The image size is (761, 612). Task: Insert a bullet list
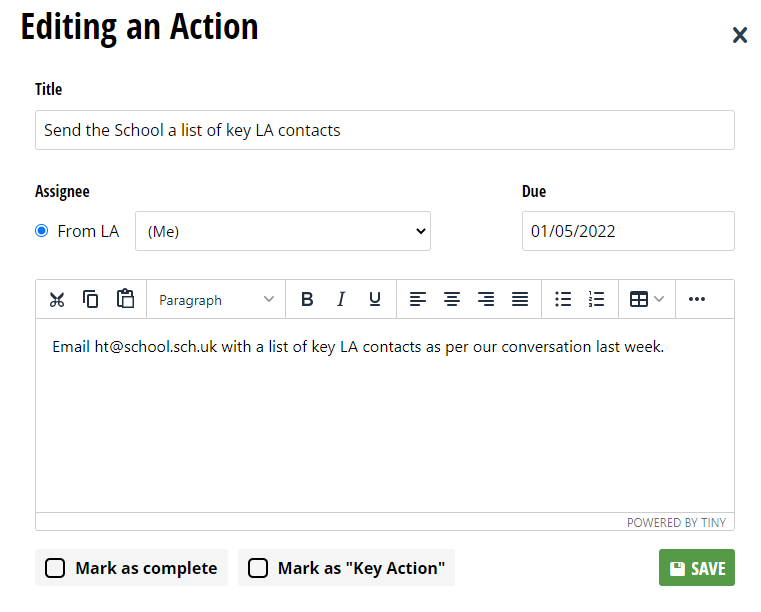[562, 299]
